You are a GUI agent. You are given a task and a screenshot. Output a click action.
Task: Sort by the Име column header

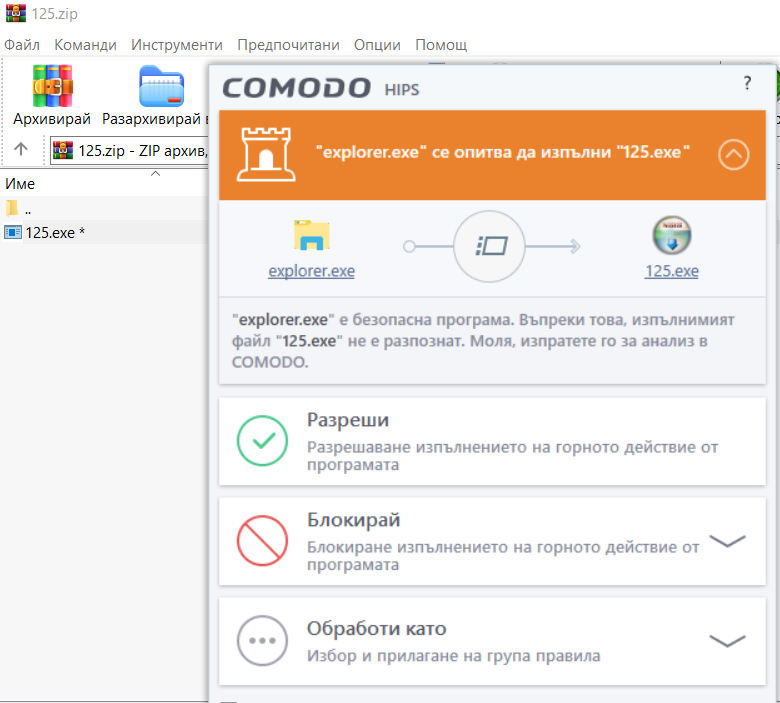(x=20, y=184)
